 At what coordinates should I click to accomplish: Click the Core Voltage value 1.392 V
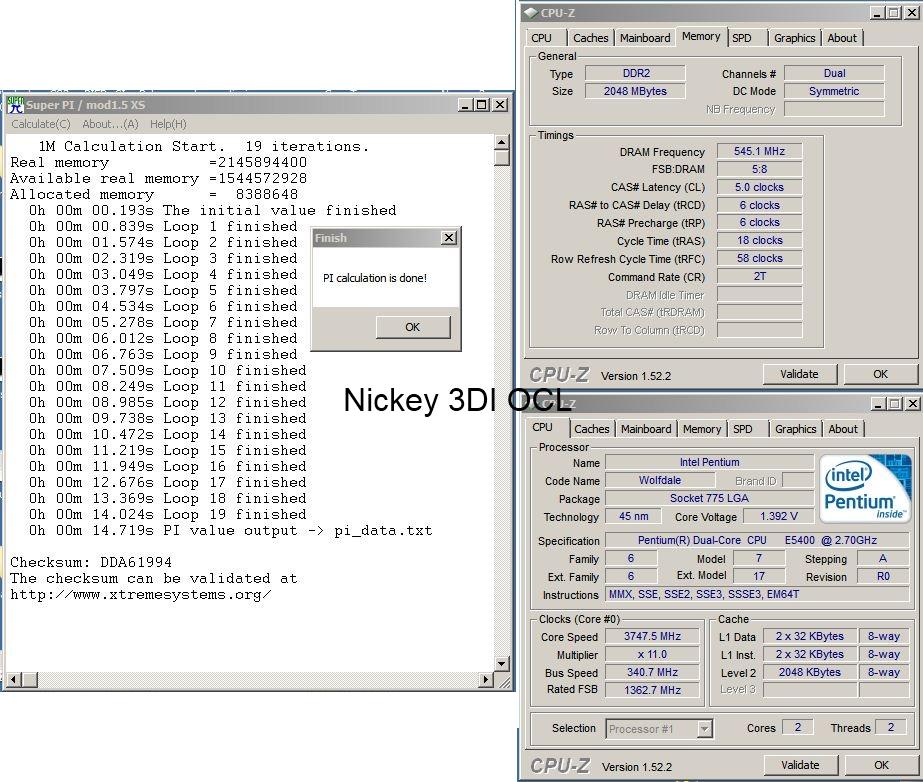tap(778, 516)
